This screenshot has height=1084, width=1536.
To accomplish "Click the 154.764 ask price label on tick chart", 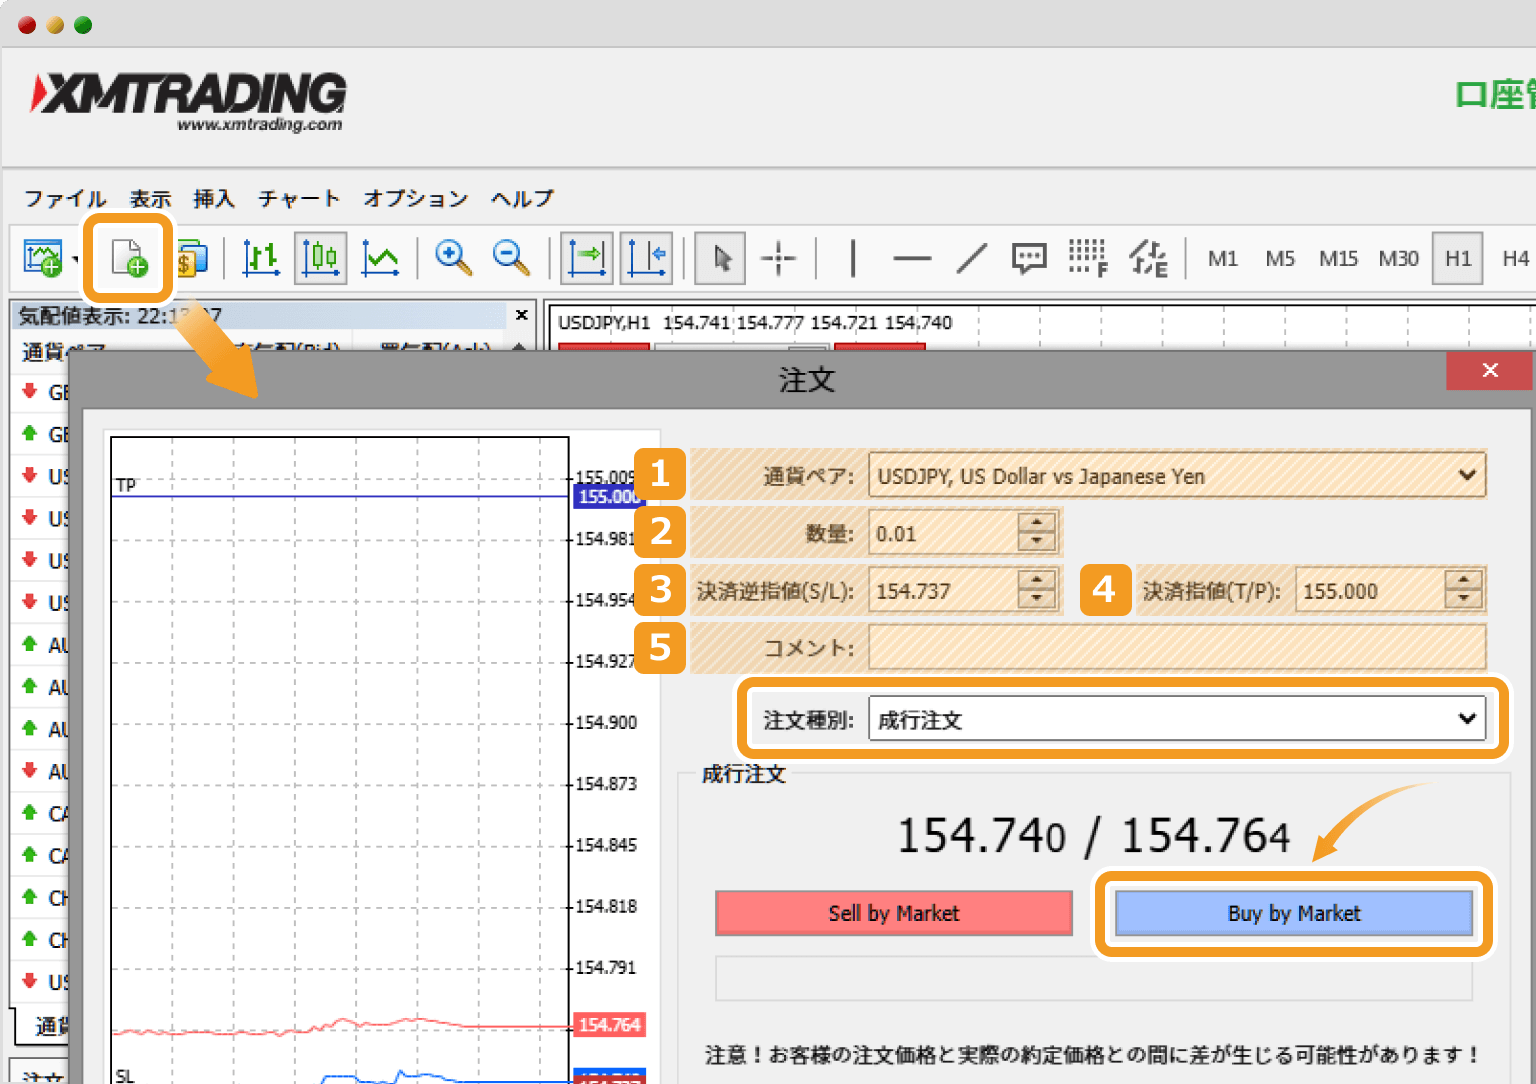I will 609,1024.
